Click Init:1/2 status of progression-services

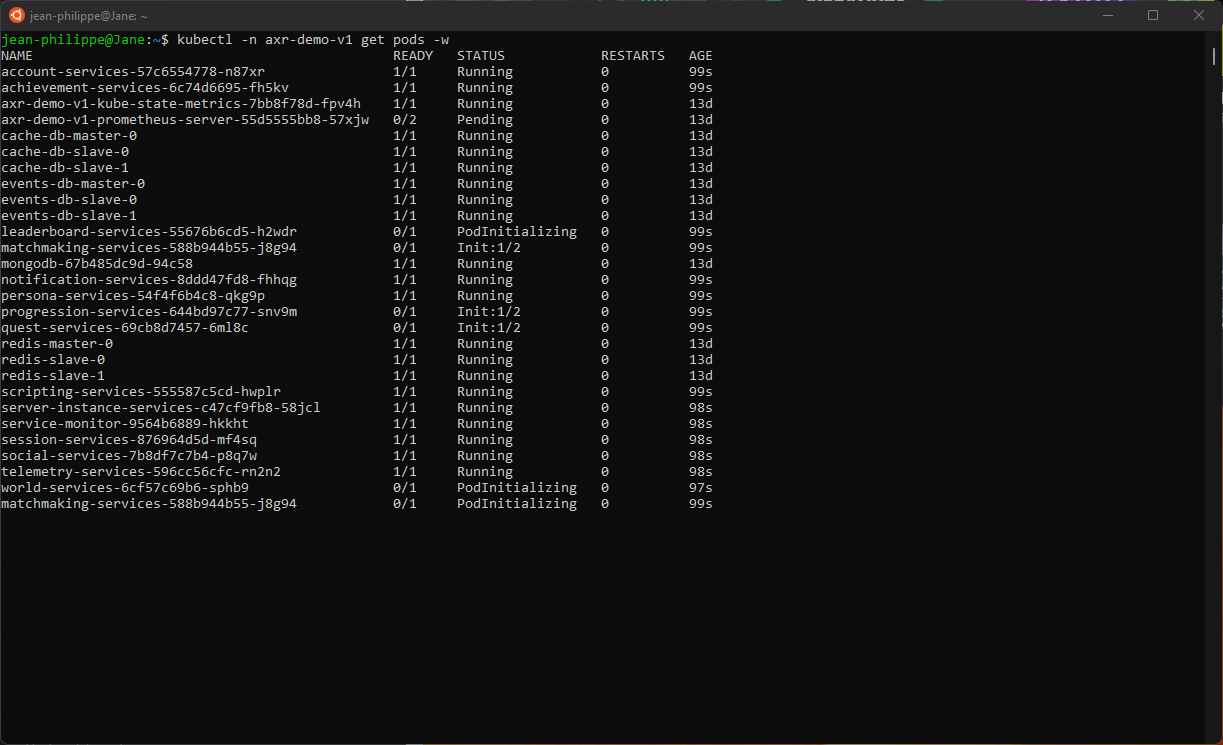[x=489, y=312]
